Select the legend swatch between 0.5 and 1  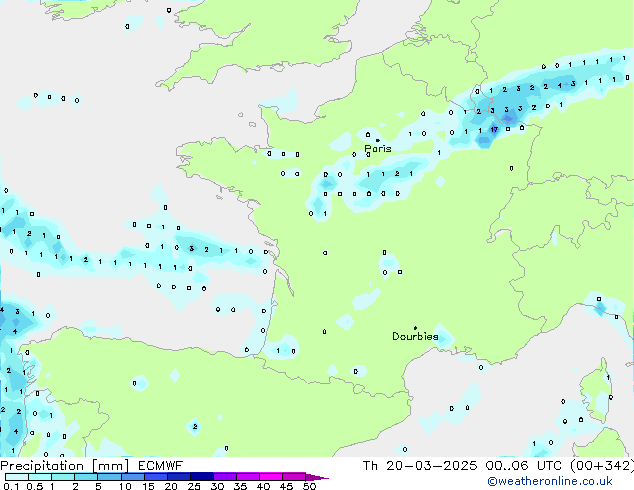tap(40, 477)
